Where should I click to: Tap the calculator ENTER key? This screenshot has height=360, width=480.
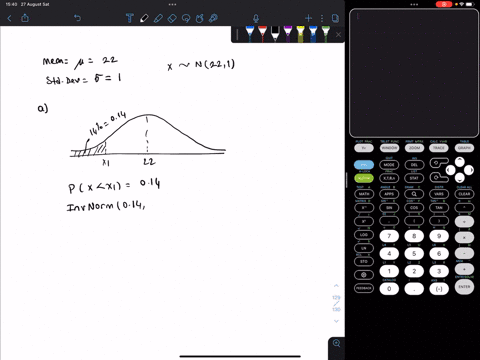click(x=464, y=287)
